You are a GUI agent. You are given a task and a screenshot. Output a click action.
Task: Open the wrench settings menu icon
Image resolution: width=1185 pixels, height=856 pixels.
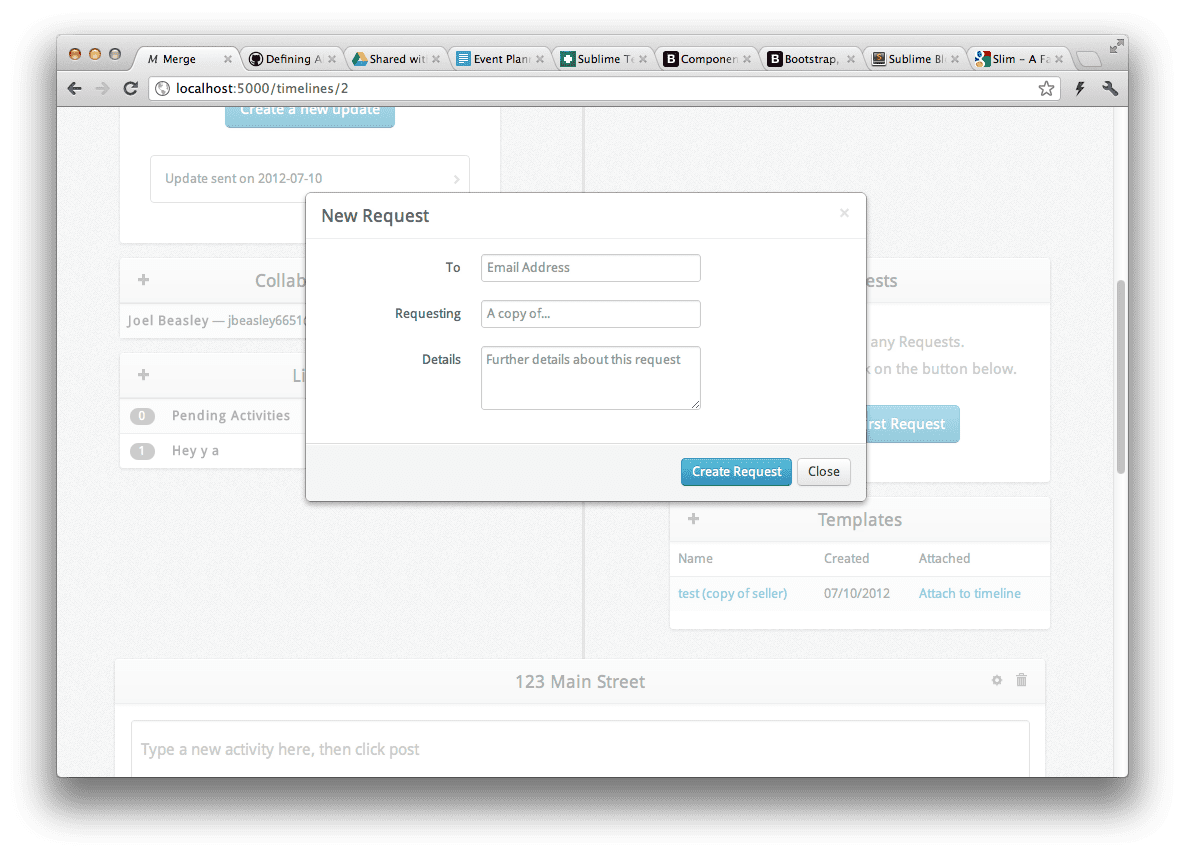1109,89
